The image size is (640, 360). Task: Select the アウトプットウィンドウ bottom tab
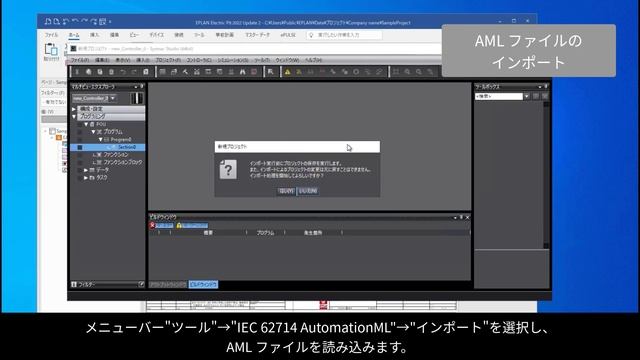pyautogui.click(x=168, y=284)
